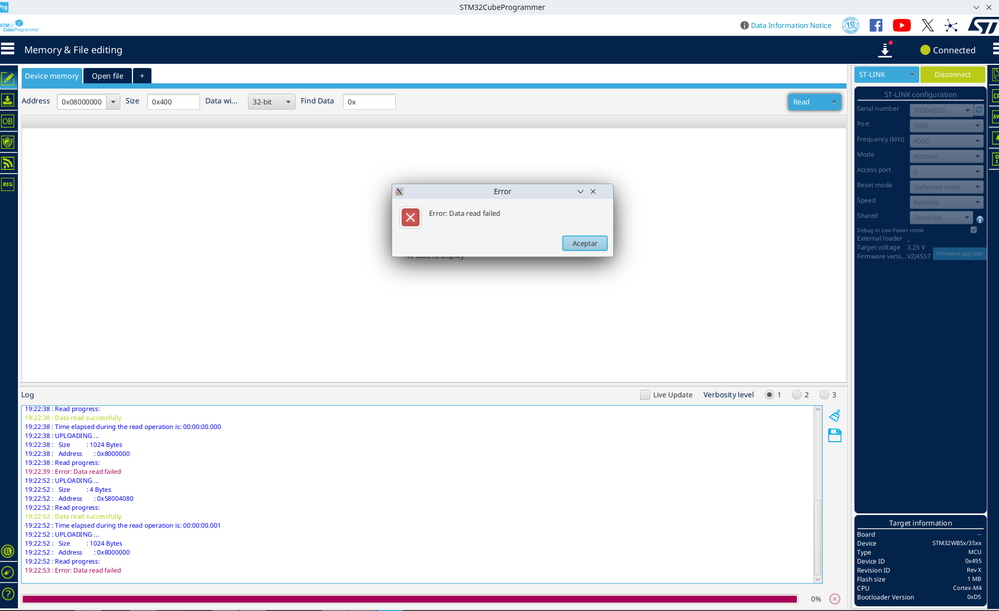The width and height of the screenshot is (999, 611).
Task: Open the shield security icon in left sidebar
Action: [8, 142]
